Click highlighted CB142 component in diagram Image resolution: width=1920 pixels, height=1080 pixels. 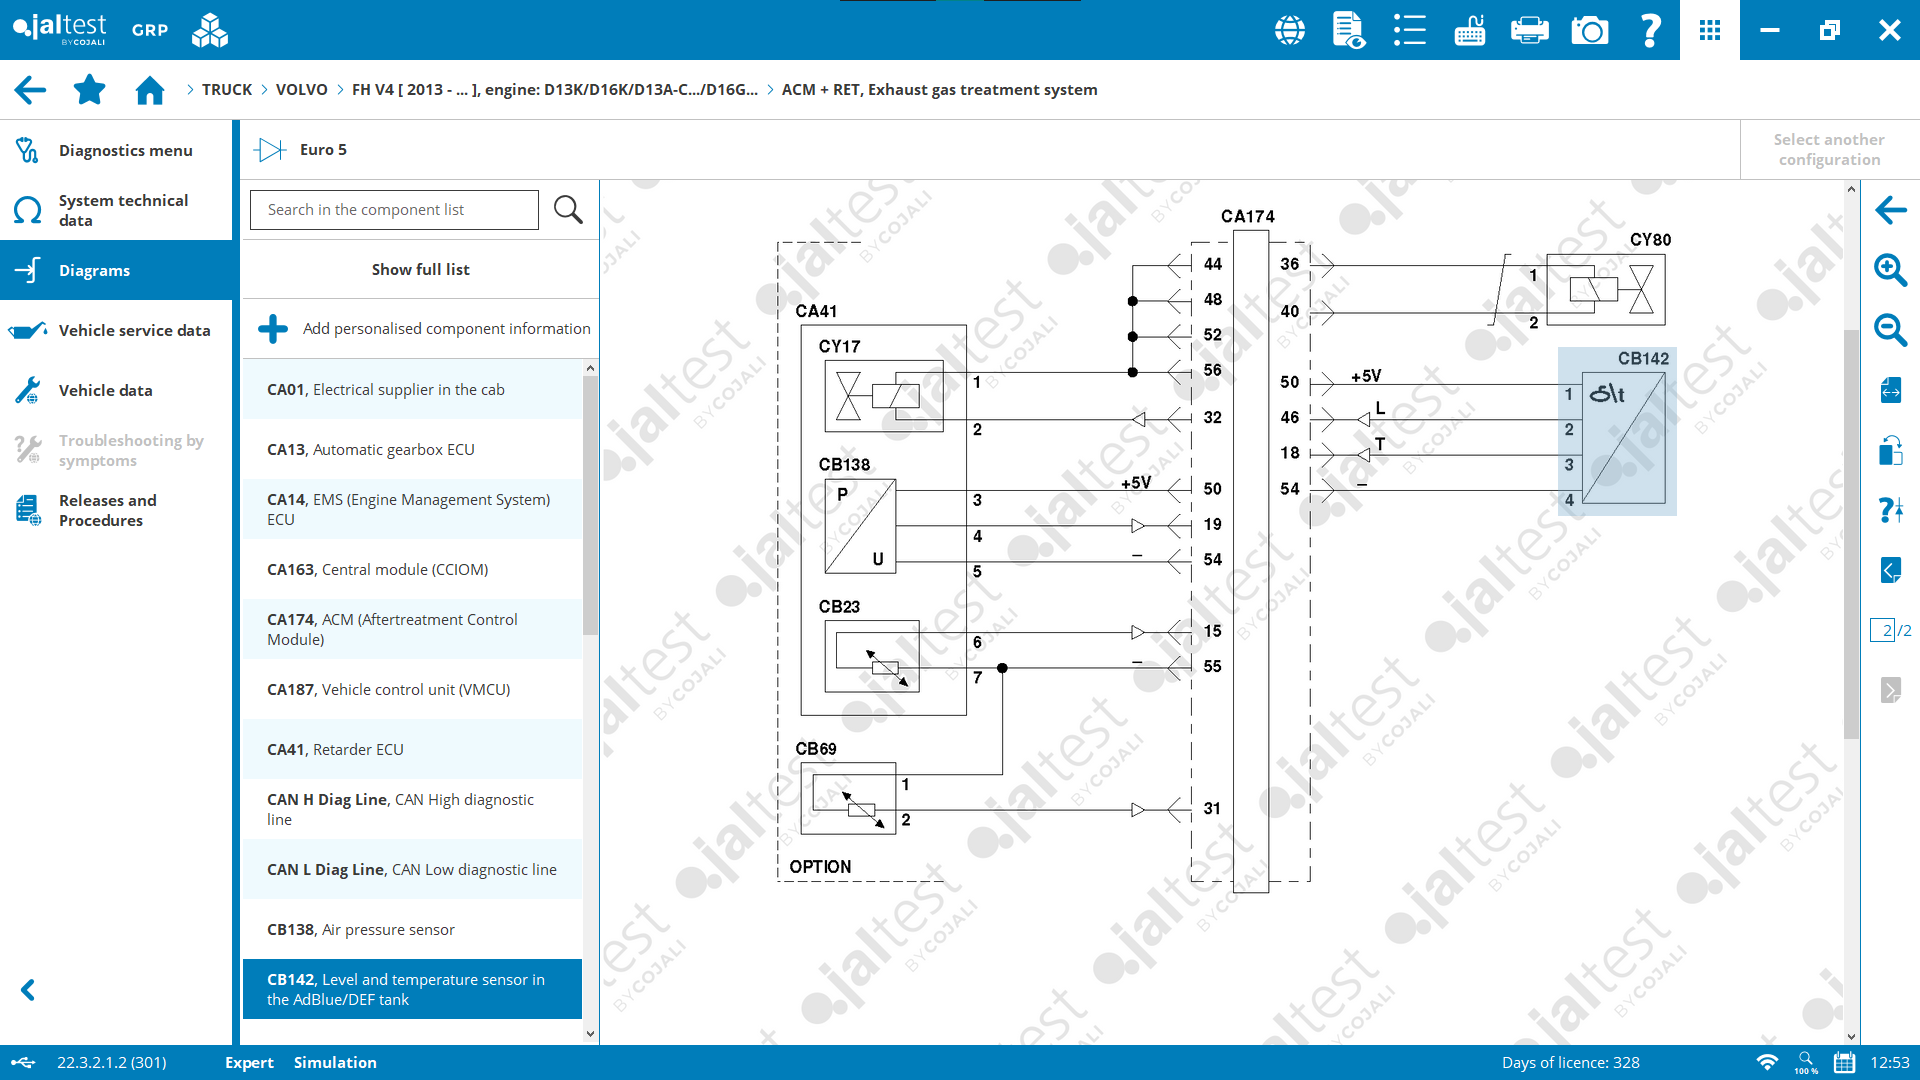point(1617,431)
